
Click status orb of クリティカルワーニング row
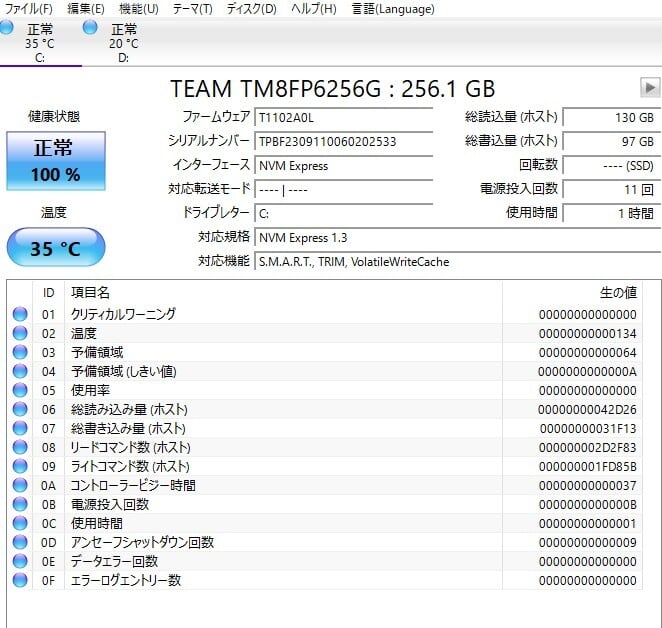tap(20, 314)
